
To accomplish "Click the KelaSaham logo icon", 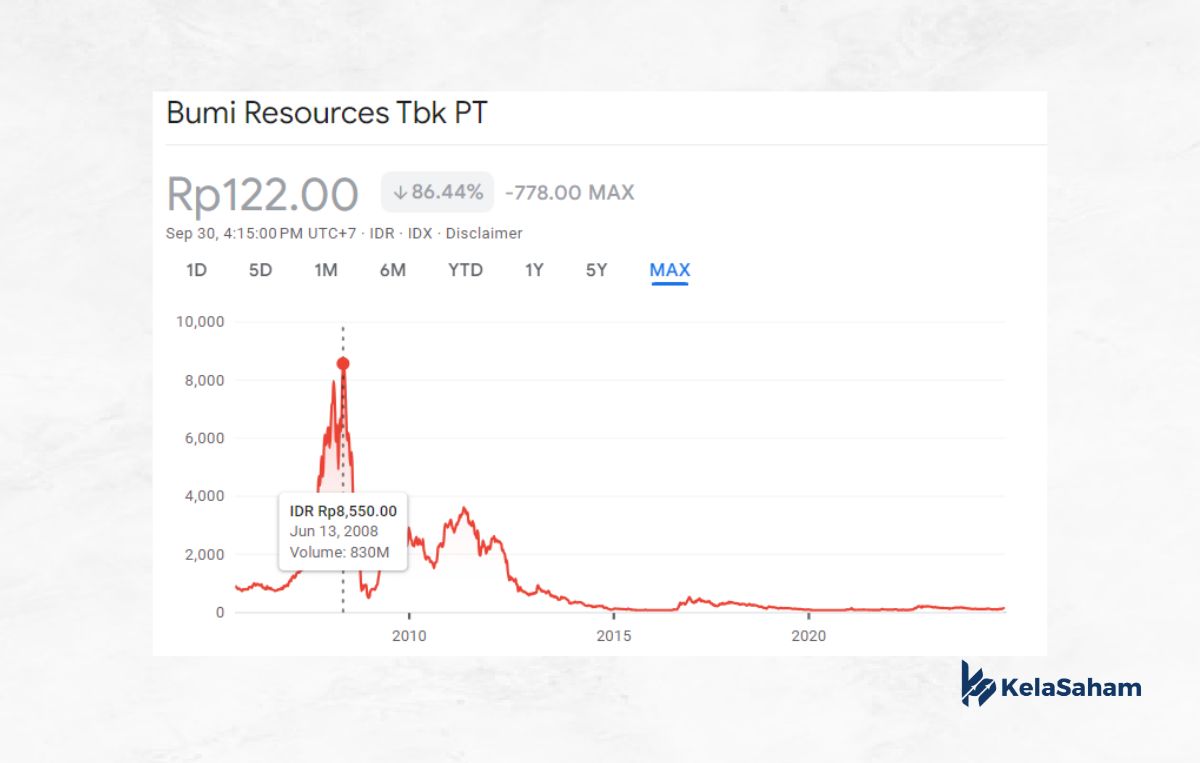I will click(x=979, y=684).
